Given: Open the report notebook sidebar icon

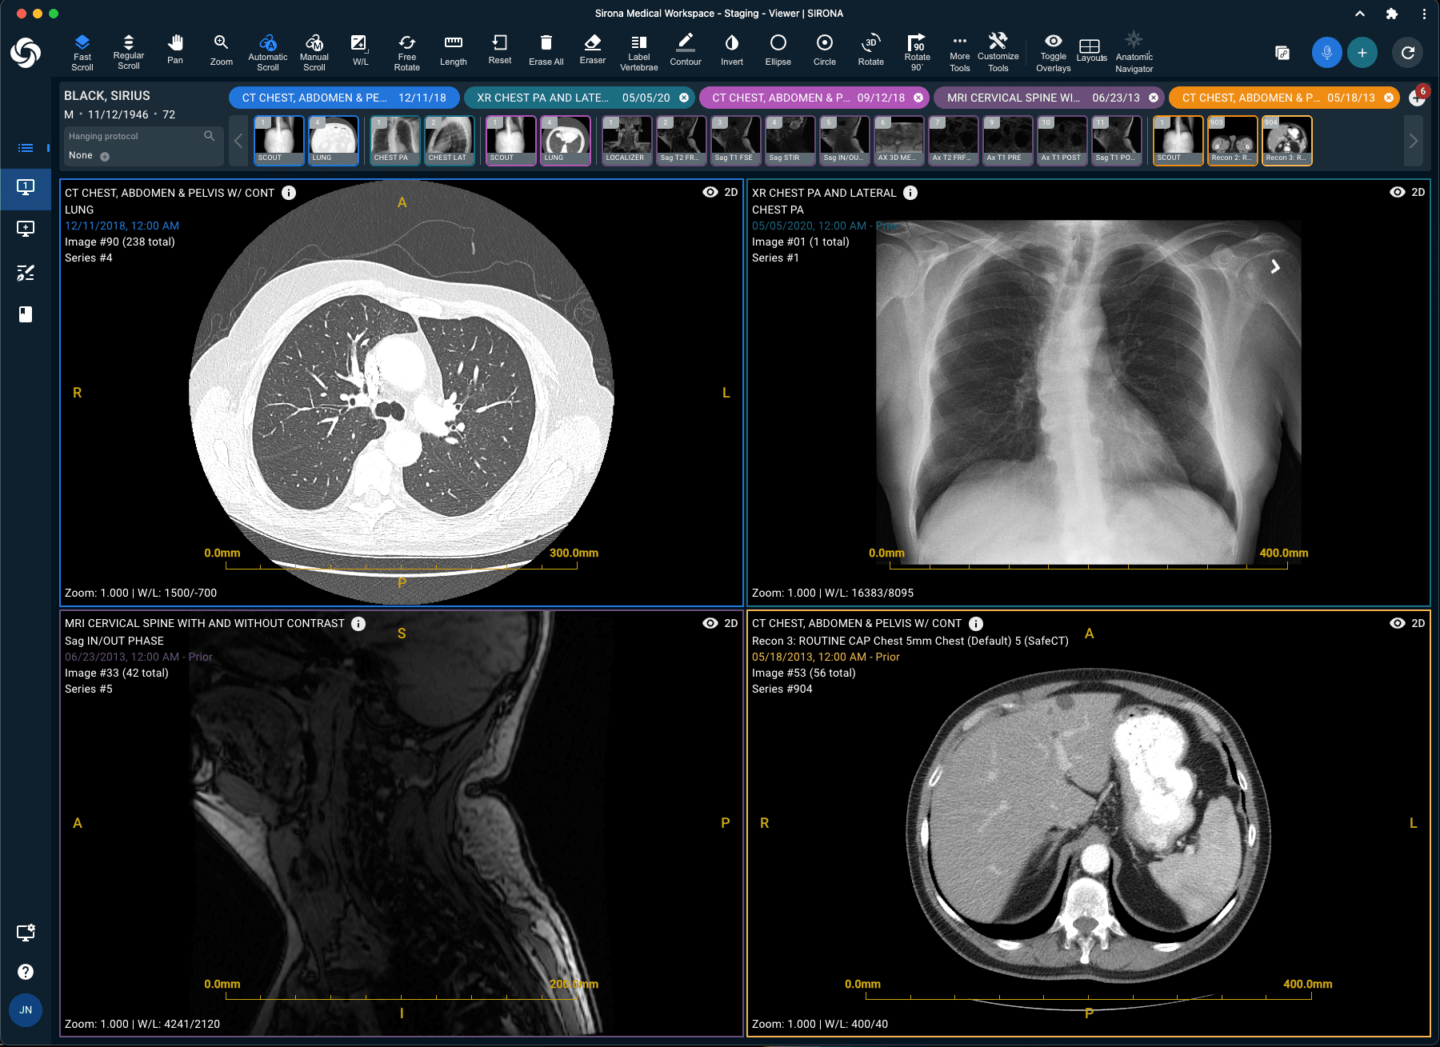Looking at the screenshot, I should (x=26, y=314).
